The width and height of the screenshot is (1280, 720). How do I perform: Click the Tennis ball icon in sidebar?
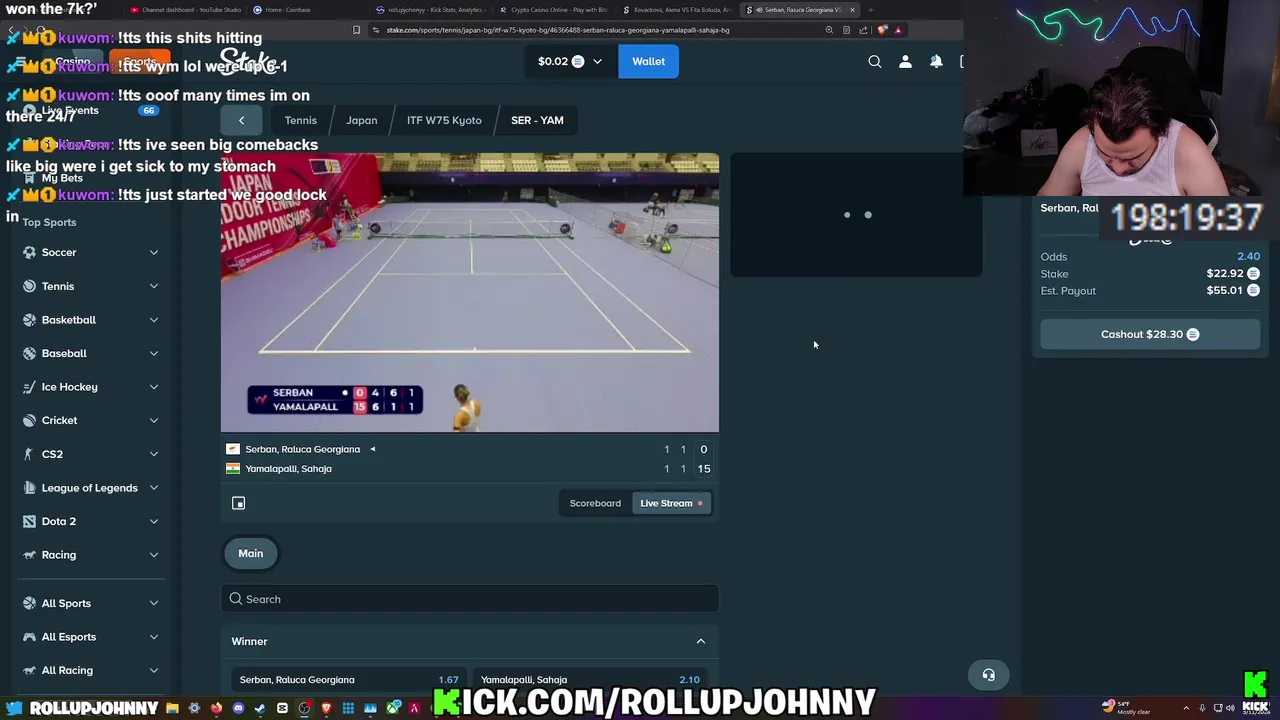30,286
